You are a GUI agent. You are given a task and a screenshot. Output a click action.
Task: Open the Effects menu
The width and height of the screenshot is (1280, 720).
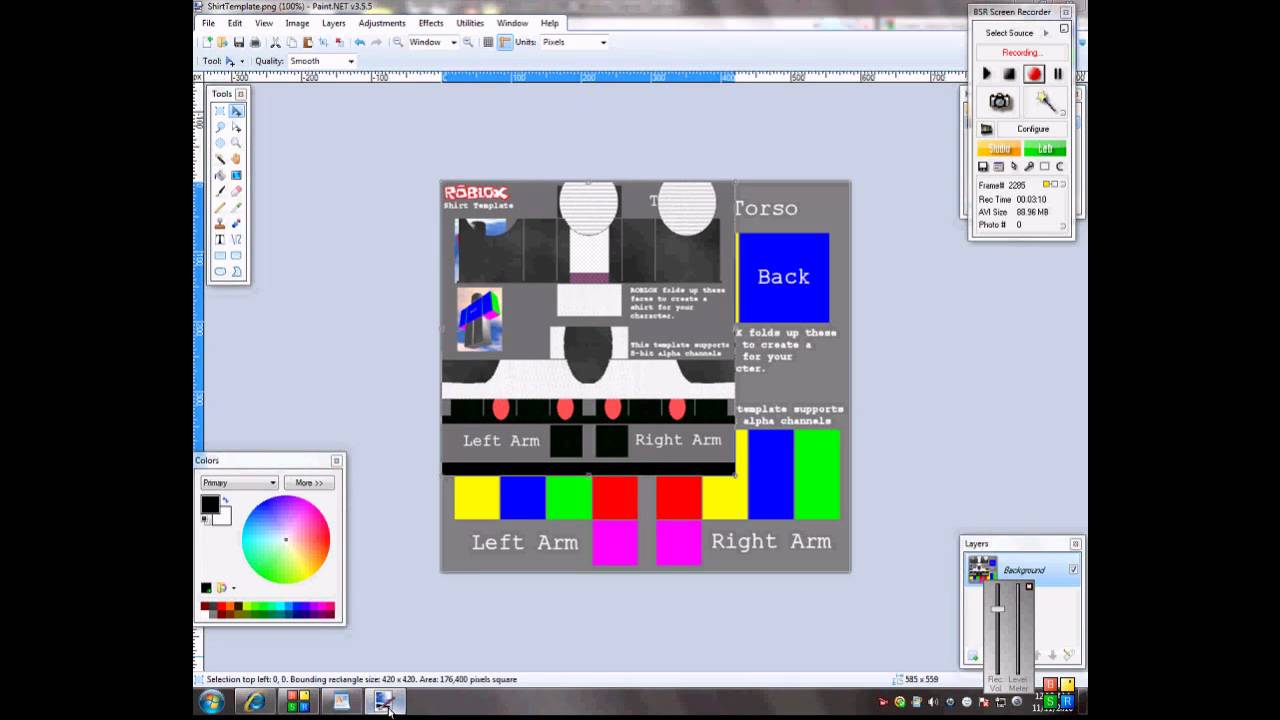click(x=431, y=23)
